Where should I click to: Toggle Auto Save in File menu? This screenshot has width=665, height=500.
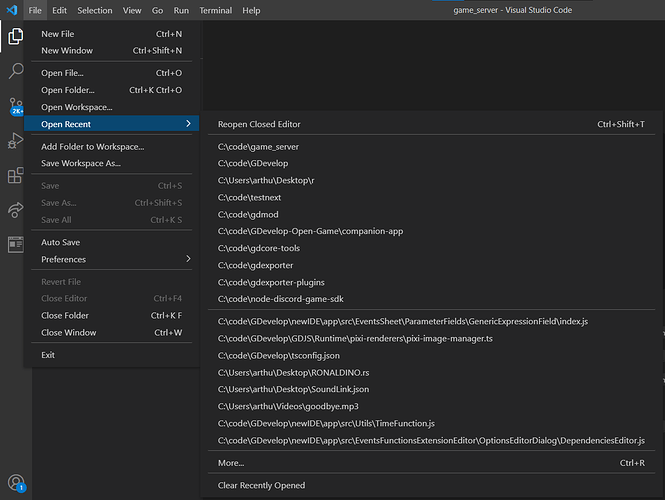(x=112, y=242)
